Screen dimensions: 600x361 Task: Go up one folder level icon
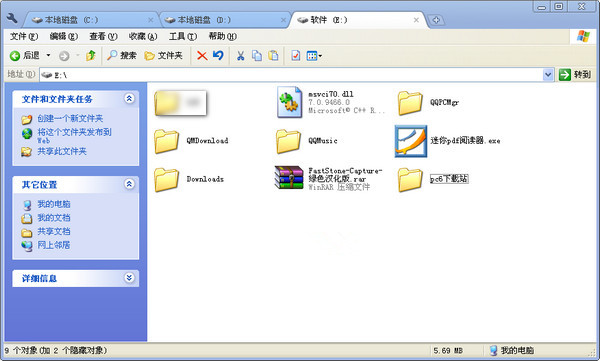click(91, 56)
